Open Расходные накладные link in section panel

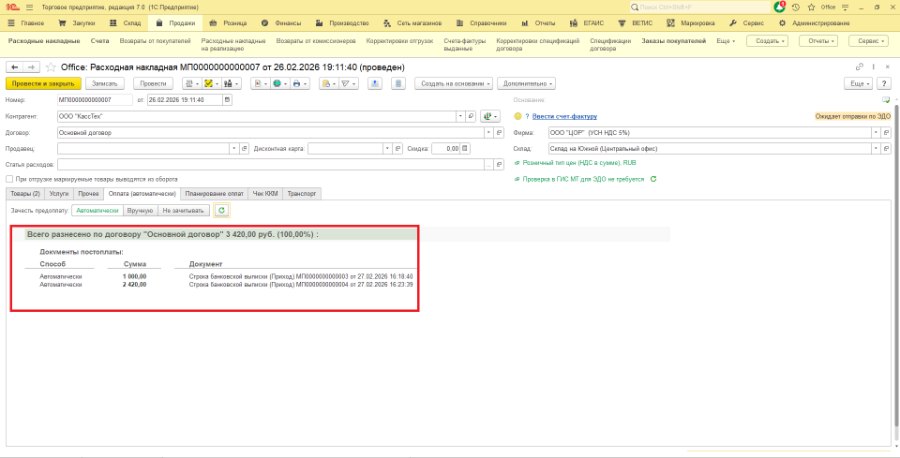pos(44,41)
